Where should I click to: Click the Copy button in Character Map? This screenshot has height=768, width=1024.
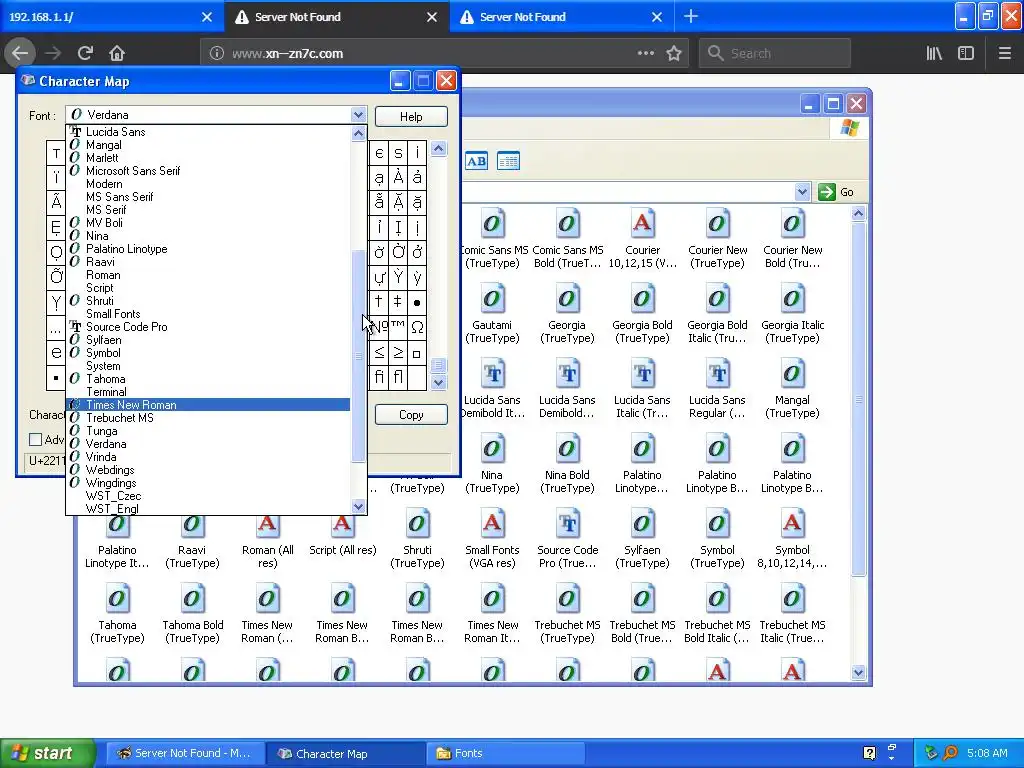click(x=411, y=415)
